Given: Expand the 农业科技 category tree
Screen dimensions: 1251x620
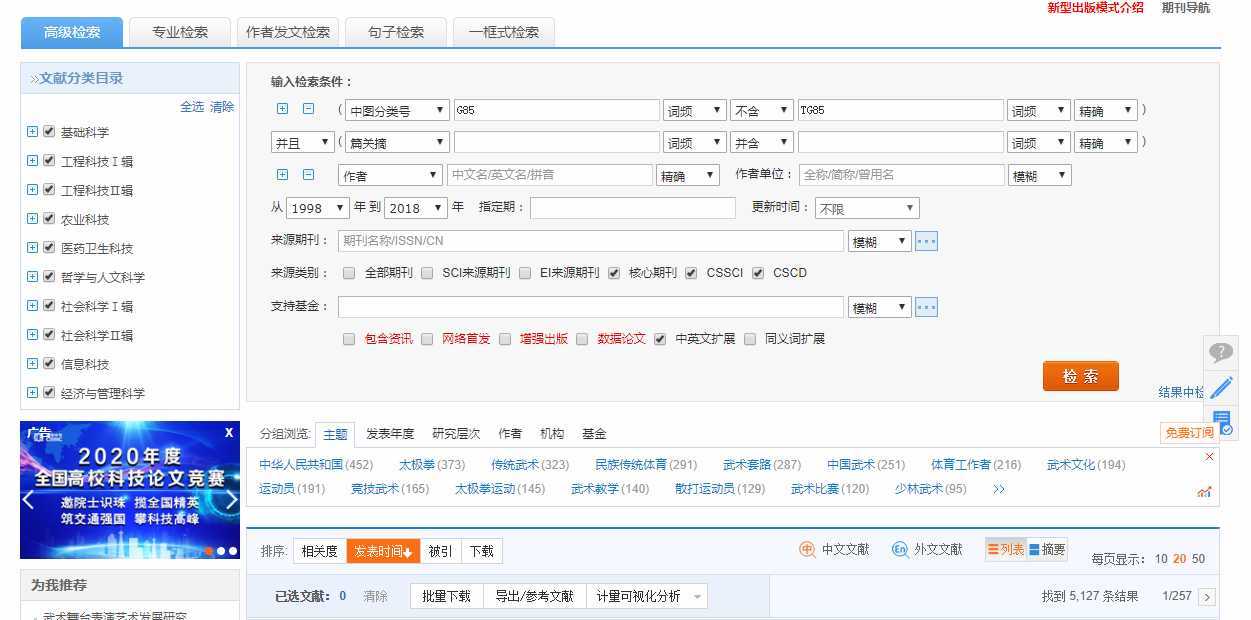Looking at the screenshot, I should pyautogui.click(x=33, y=218).
